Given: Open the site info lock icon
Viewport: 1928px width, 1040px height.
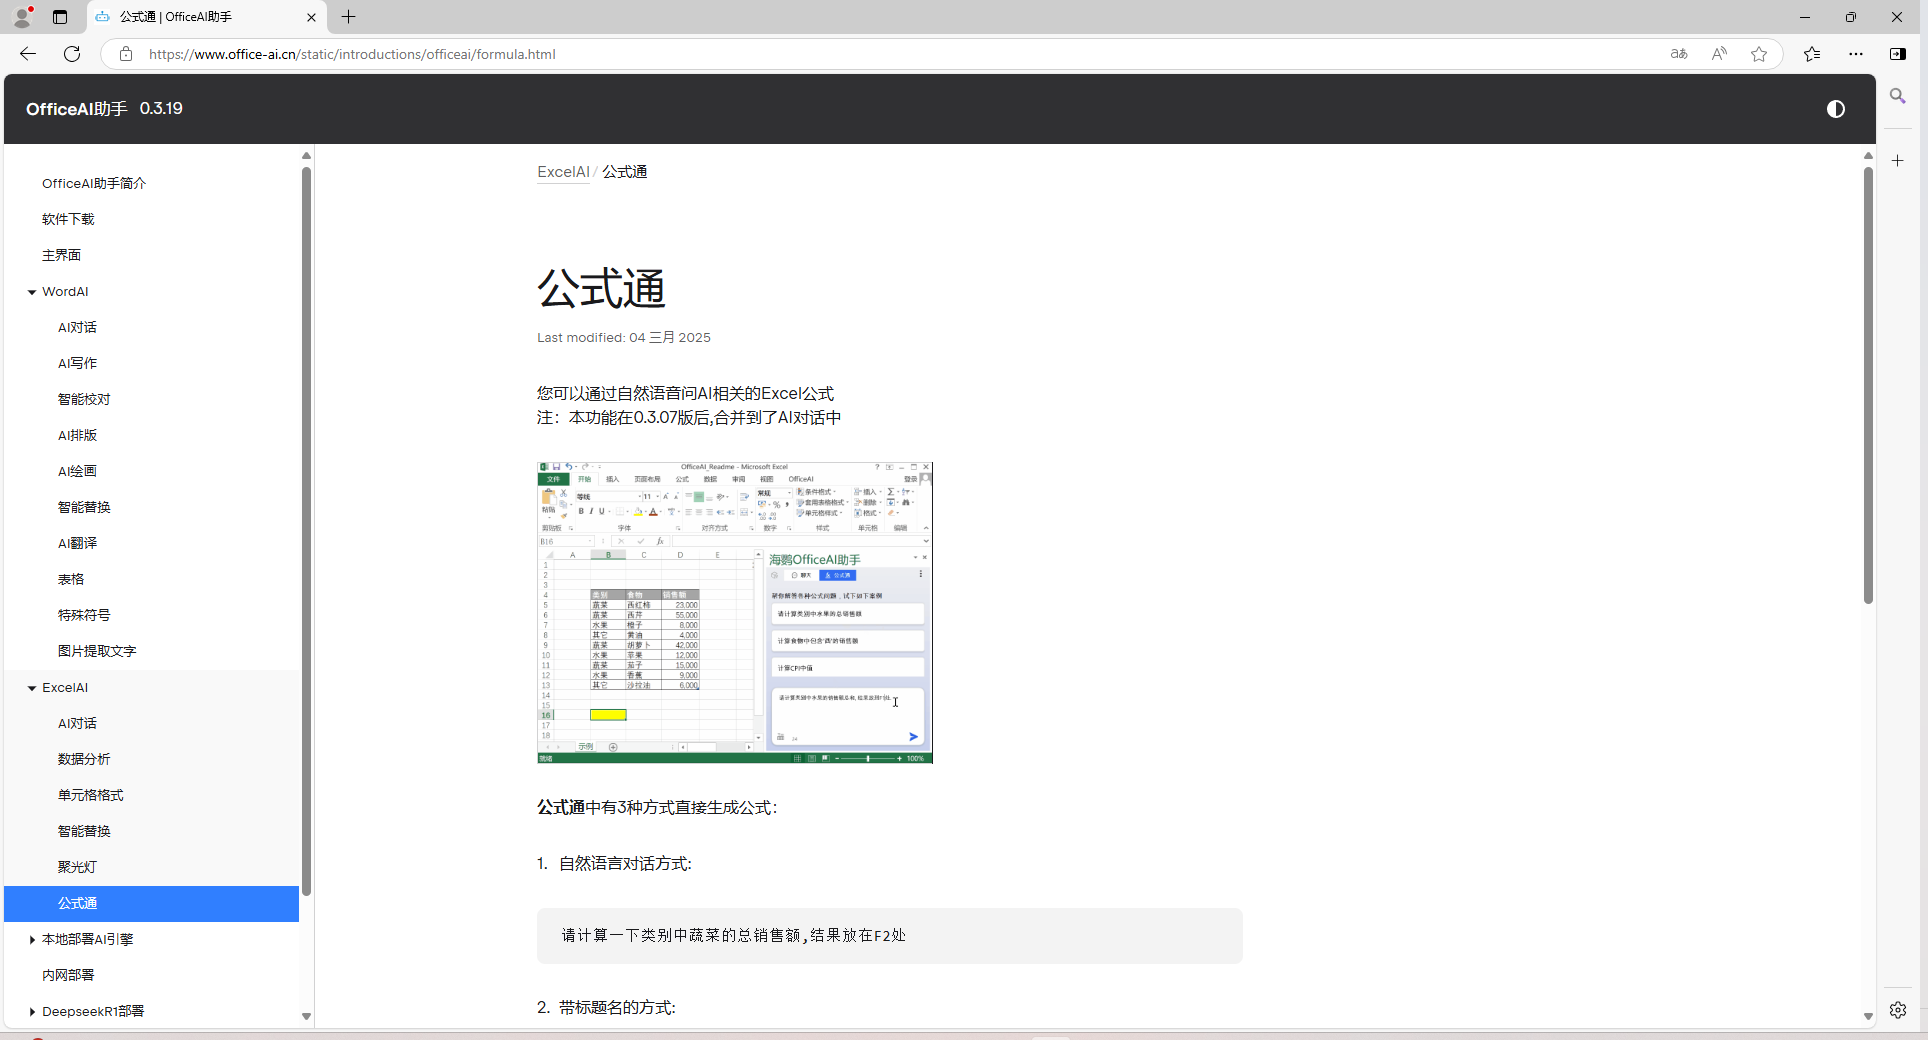Looking at the screenshot, I should click(125, 54).
